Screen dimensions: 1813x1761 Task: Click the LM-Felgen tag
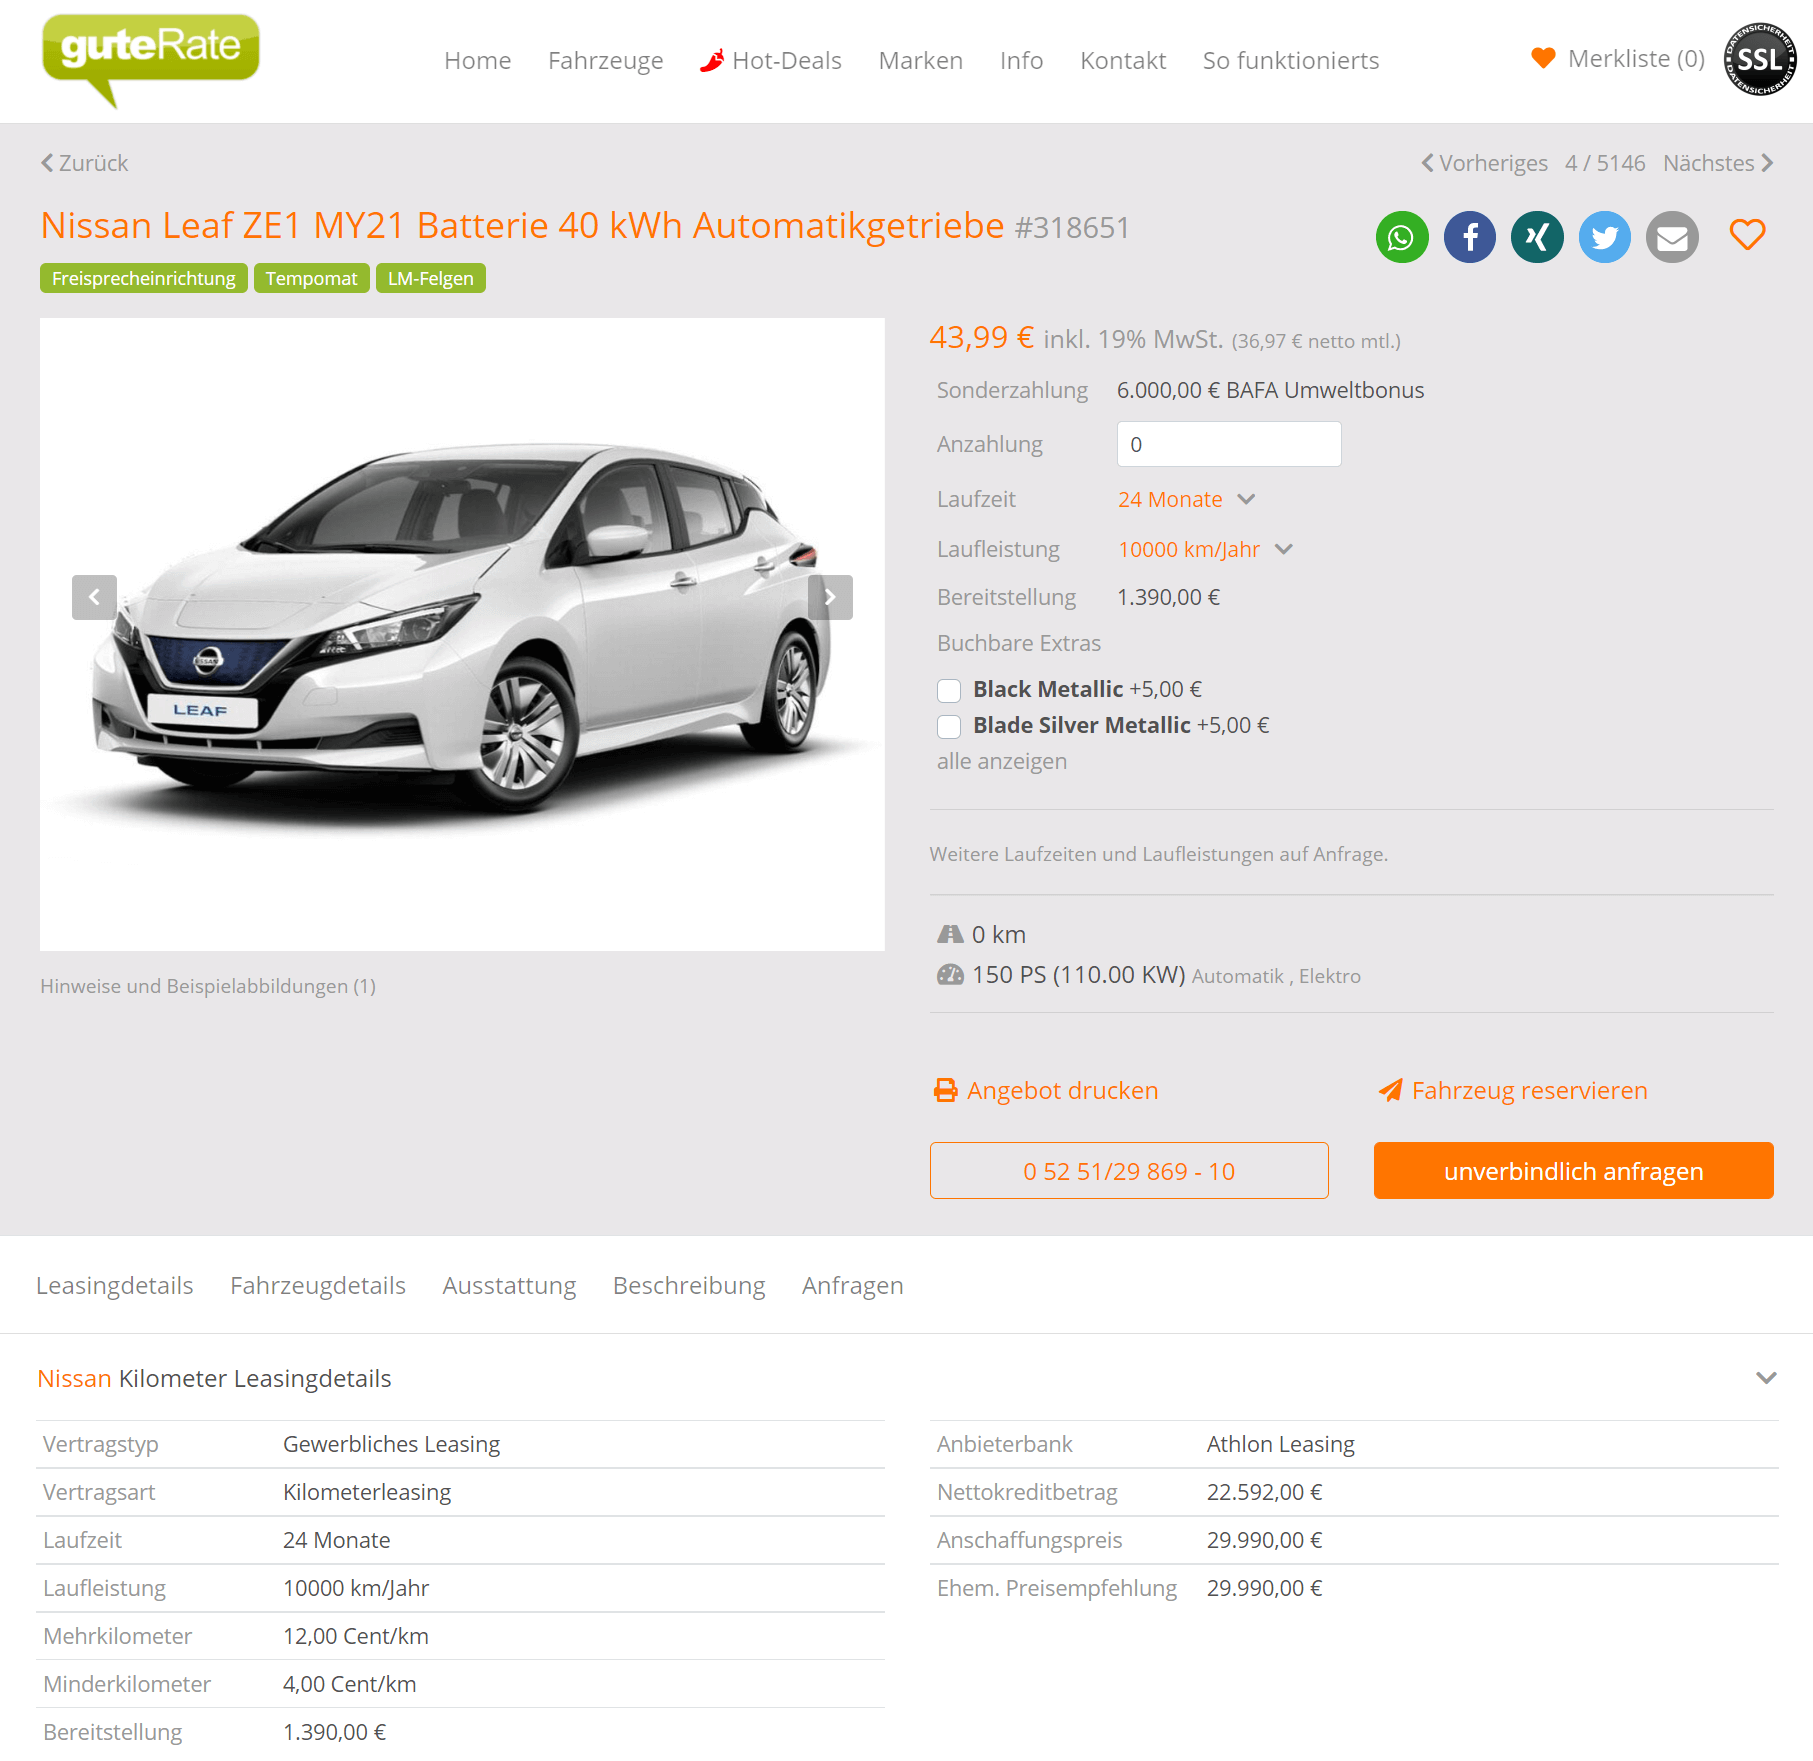pyautogui.click(x=431, y=278)
